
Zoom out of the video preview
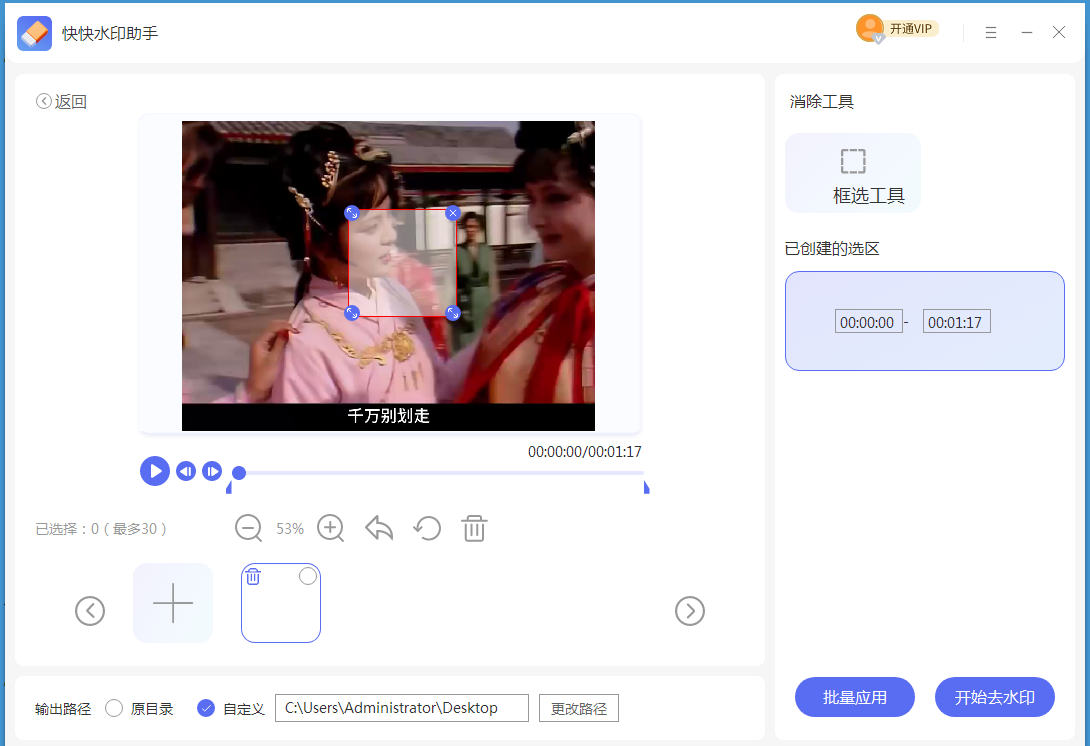[x=248, y=528]
